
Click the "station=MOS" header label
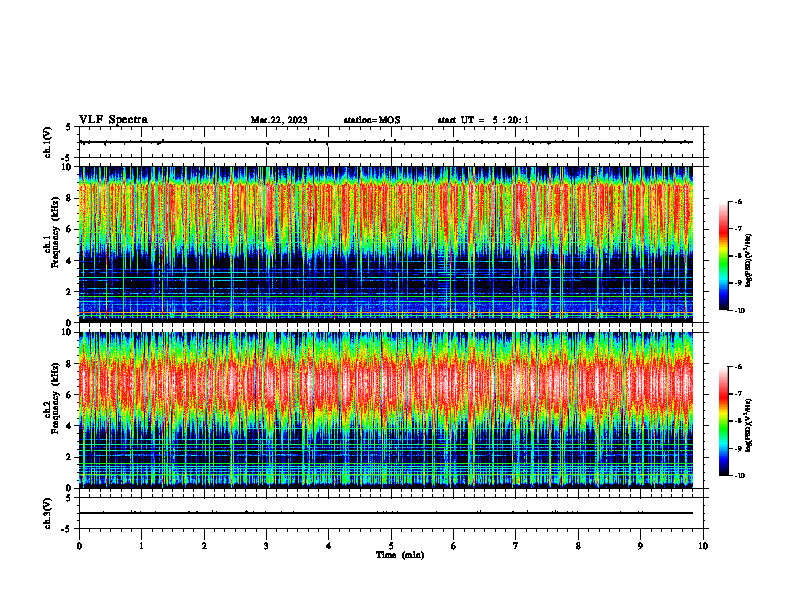(372, 120)
